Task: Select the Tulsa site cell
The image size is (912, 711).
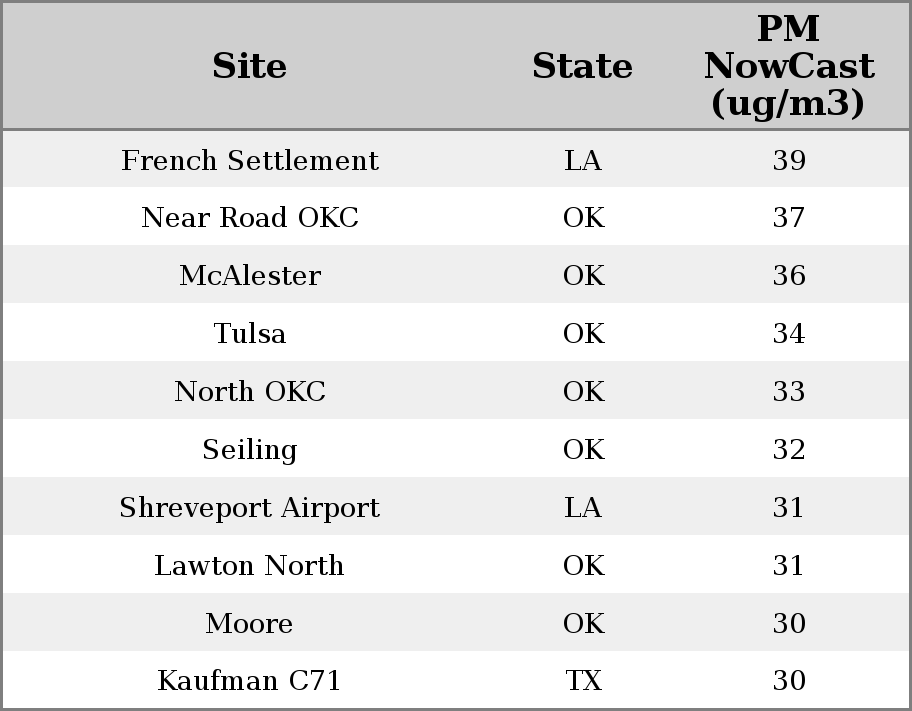Action: click(249, 333)
